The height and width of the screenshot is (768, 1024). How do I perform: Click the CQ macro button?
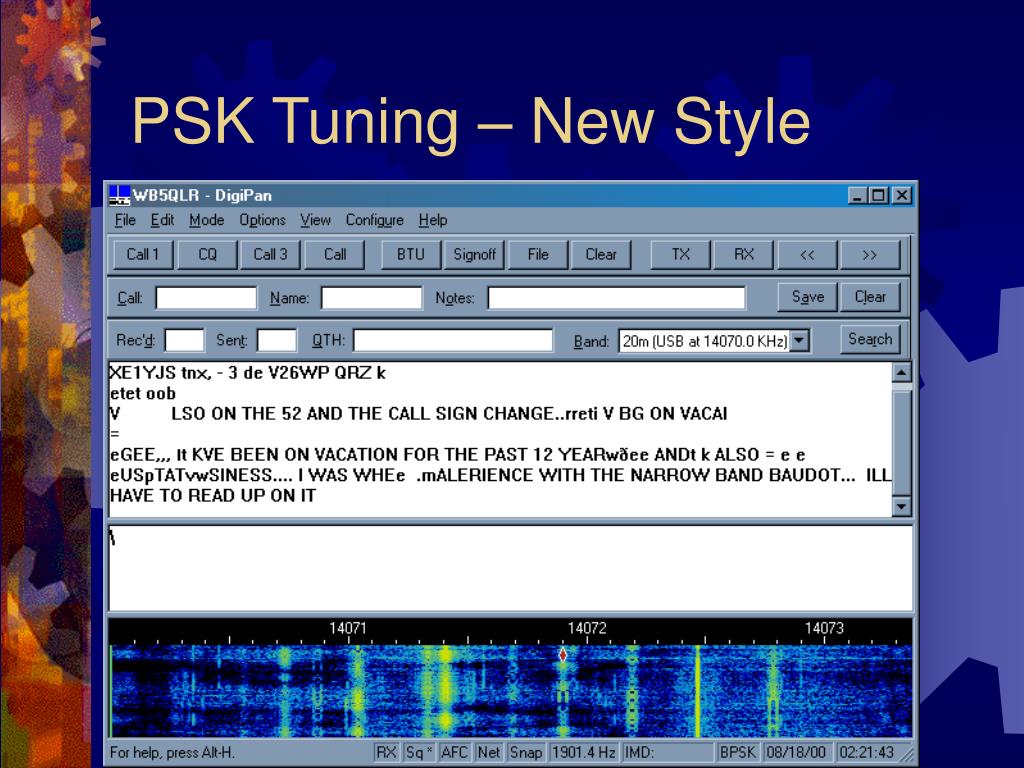pos(207,255)
